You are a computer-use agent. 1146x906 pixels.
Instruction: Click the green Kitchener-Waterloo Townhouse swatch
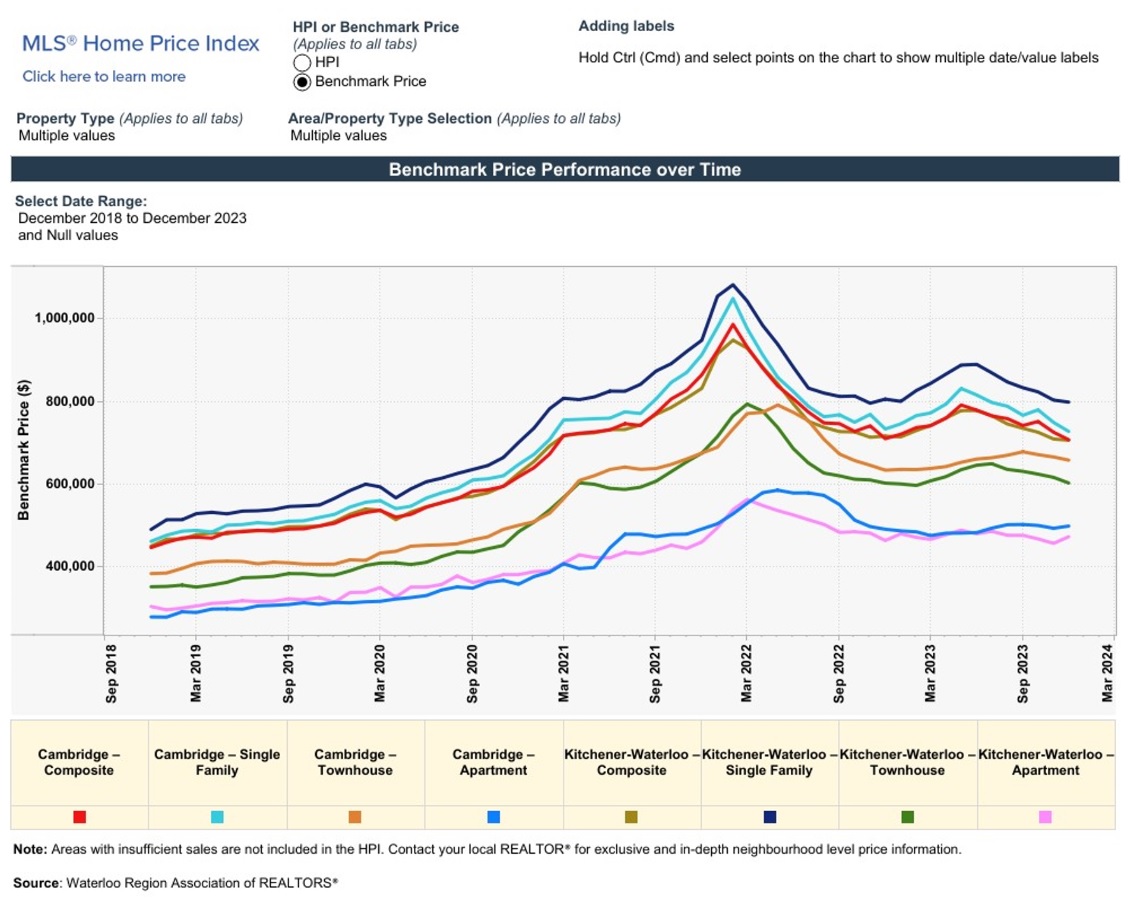tap(907, 817)
